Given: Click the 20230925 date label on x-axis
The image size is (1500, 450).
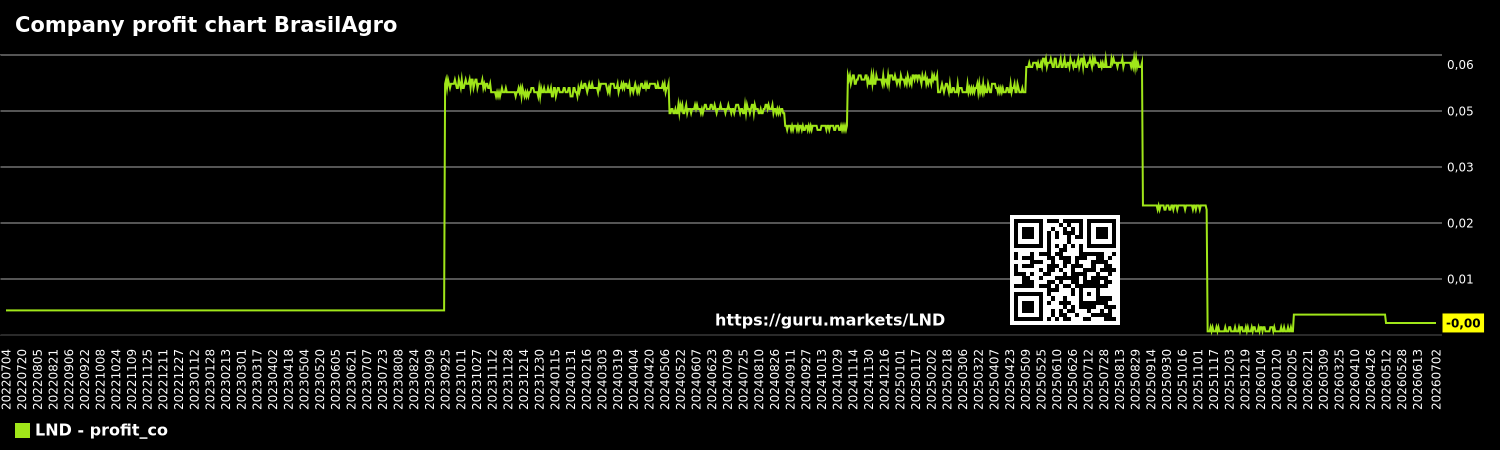Looking at the screenshot, I should click(446, 379).
